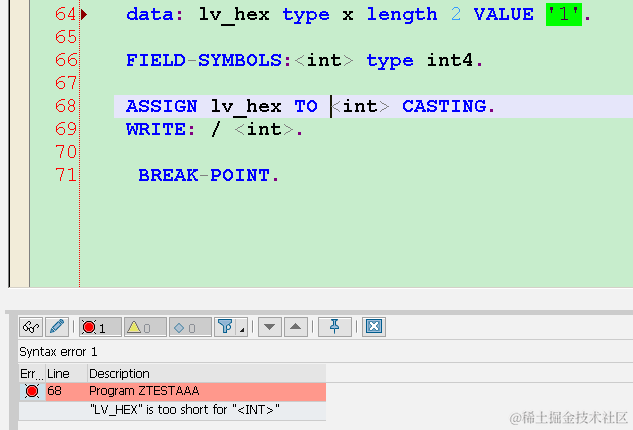Click the length keyword on line 64

tap(402, 15)
